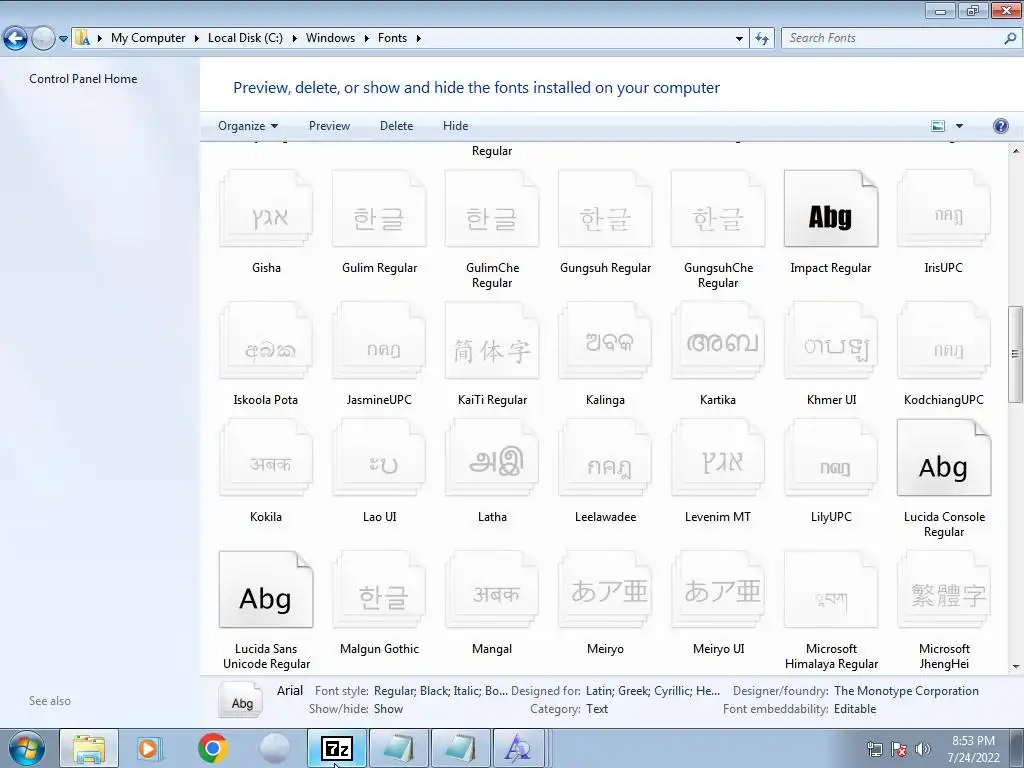Refresh the Fonts folder view
The height and width of the screenshot is (768, 1024).
coord(761,39)
